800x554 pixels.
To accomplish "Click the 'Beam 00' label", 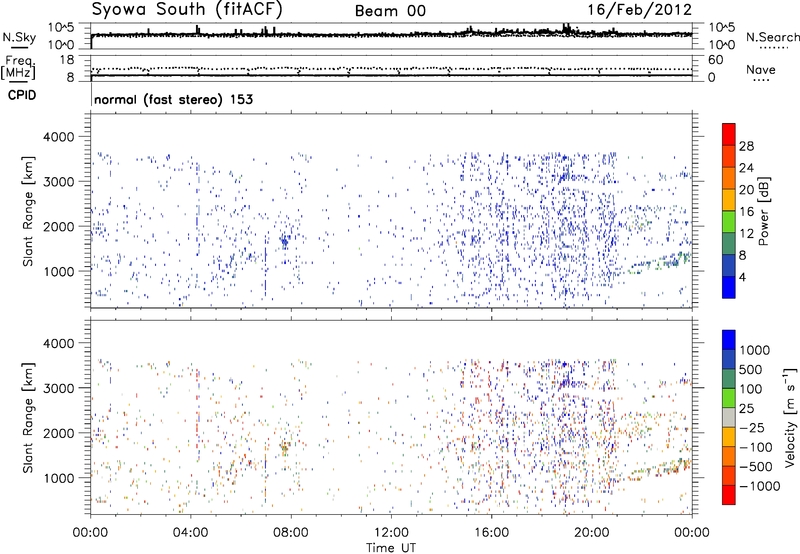I will point(390,11).
